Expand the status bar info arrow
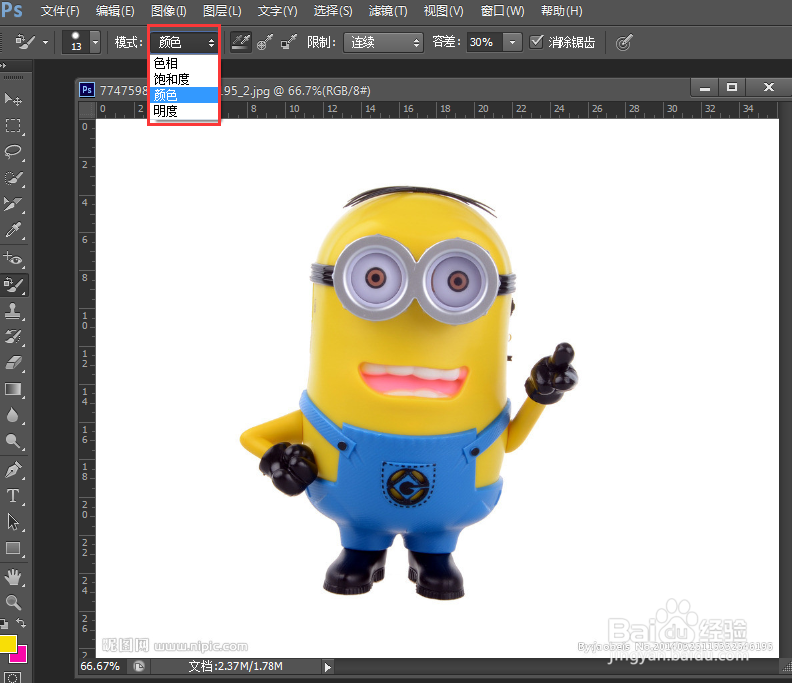Image resolution: width=792 pixels, height=683 pixels. (x=328, y=667)
